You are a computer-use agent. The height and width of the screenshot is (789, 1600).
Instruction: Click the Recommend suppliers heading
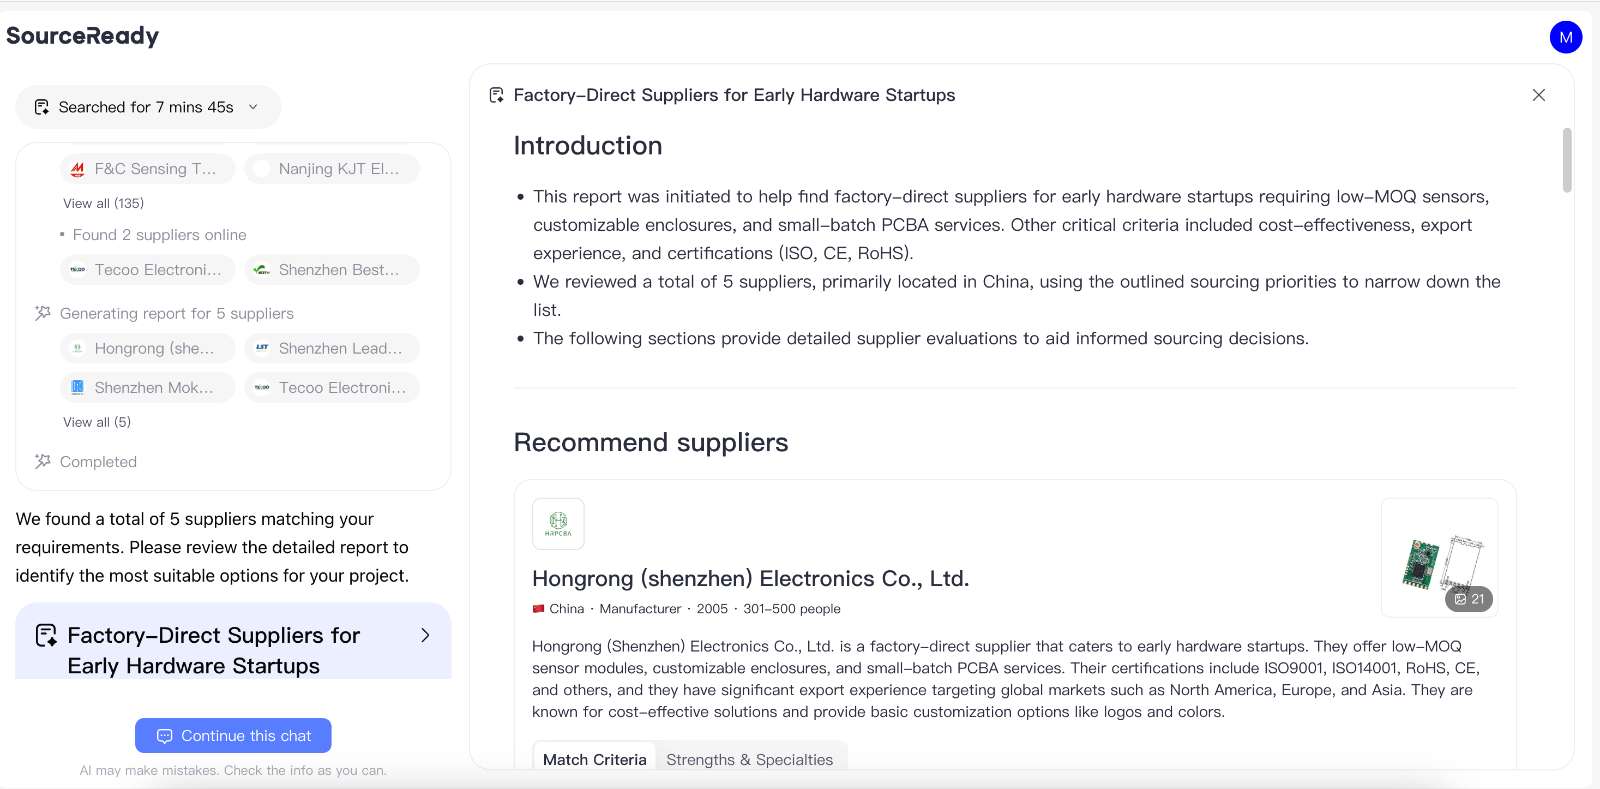(x=651, y=442)
